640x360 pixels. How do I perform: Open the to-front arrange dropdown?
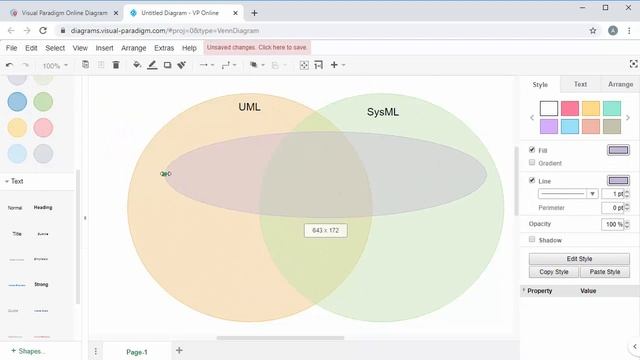[x=257, y=65]
